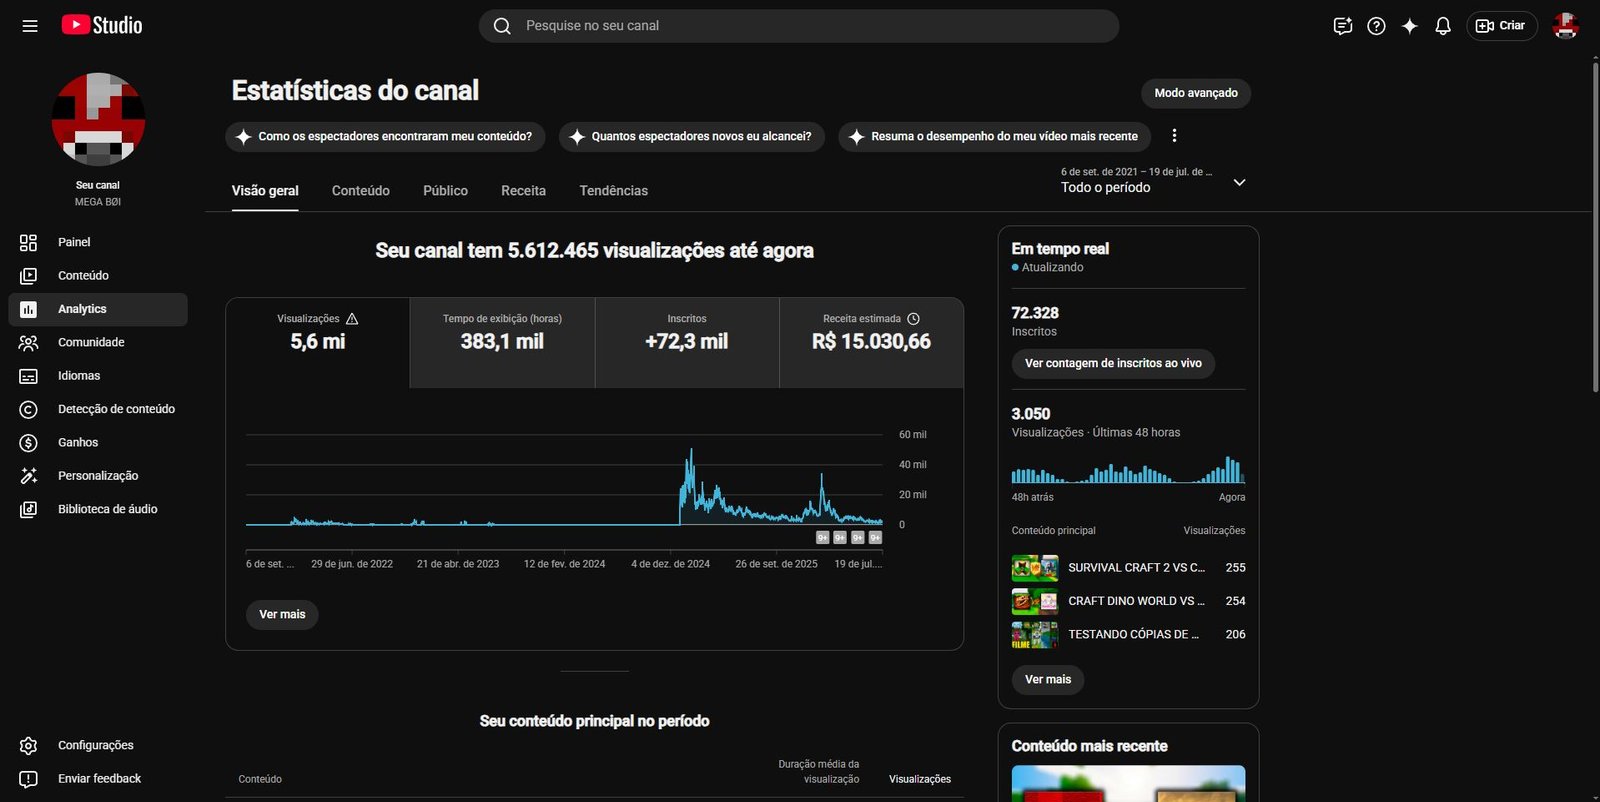1600x802 pixels.
Task: Click Como os espectadores encontraram meu conteúdo
Action: point(385,136)
